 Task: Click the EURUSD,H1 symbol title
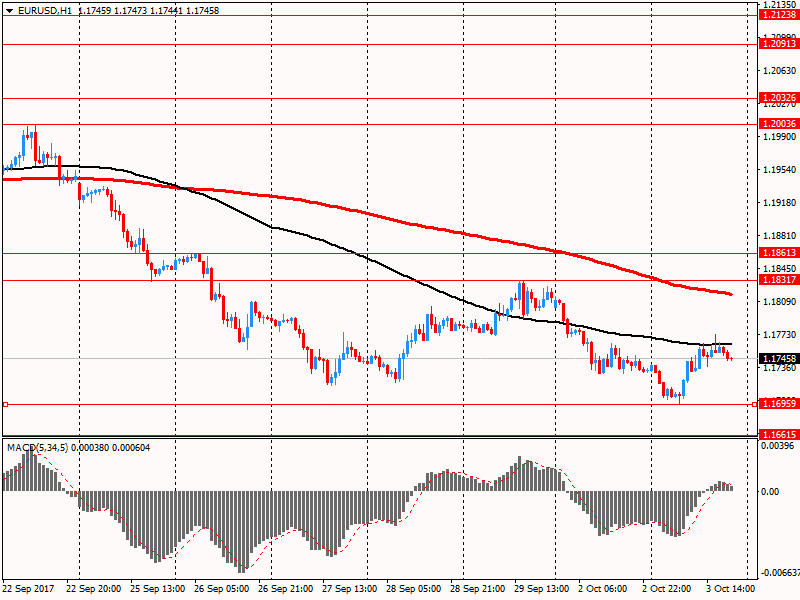coord(45,11)
